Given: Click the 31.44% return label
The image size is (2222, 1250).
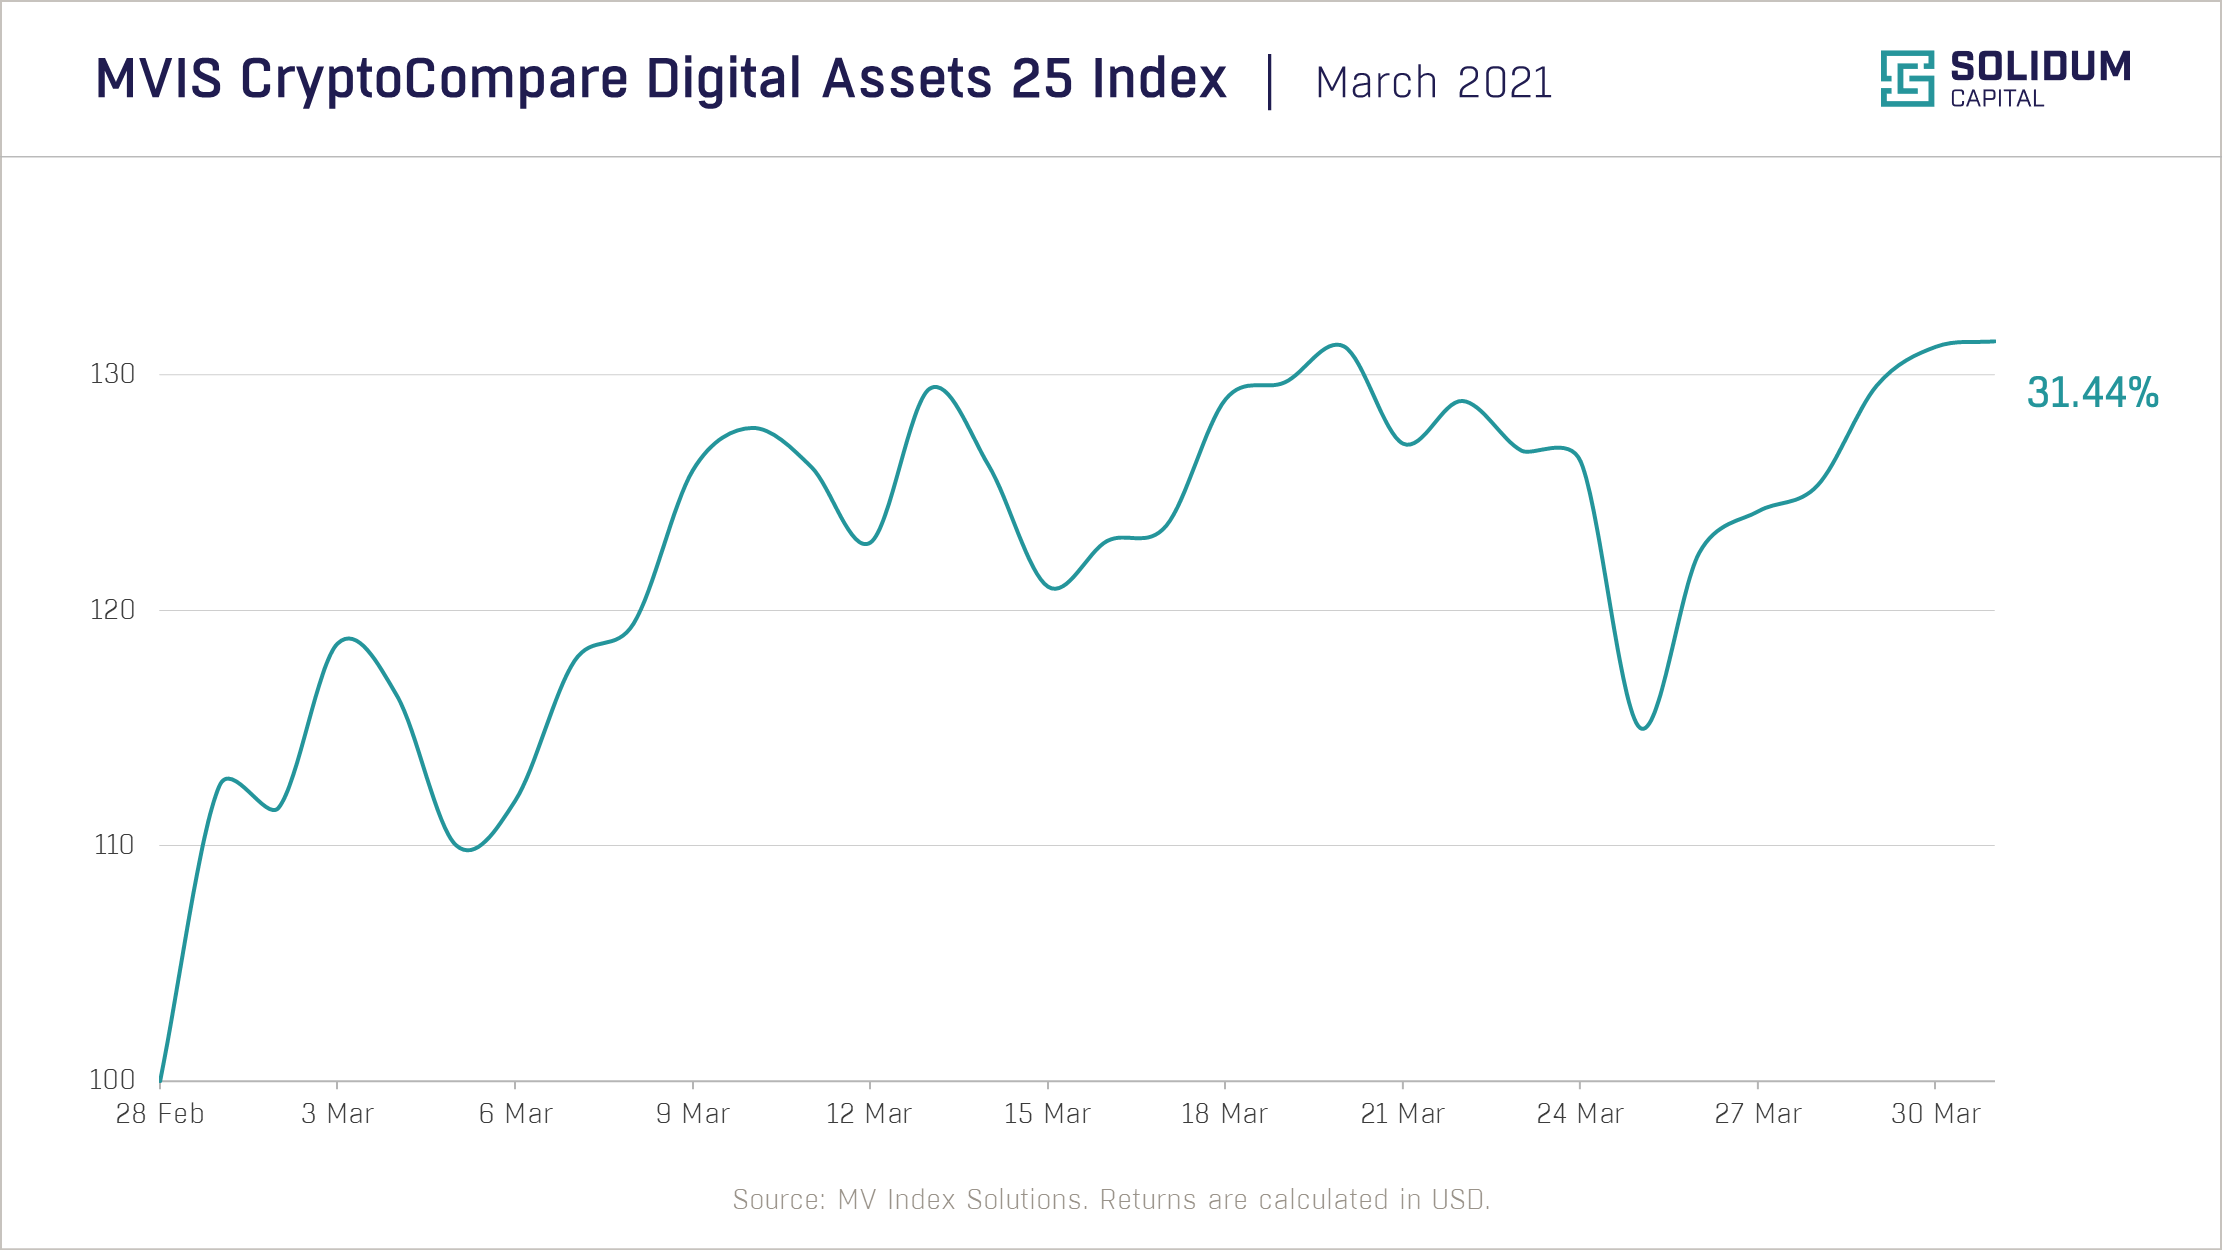Looking at the screenshot, I should (2092, 393).
